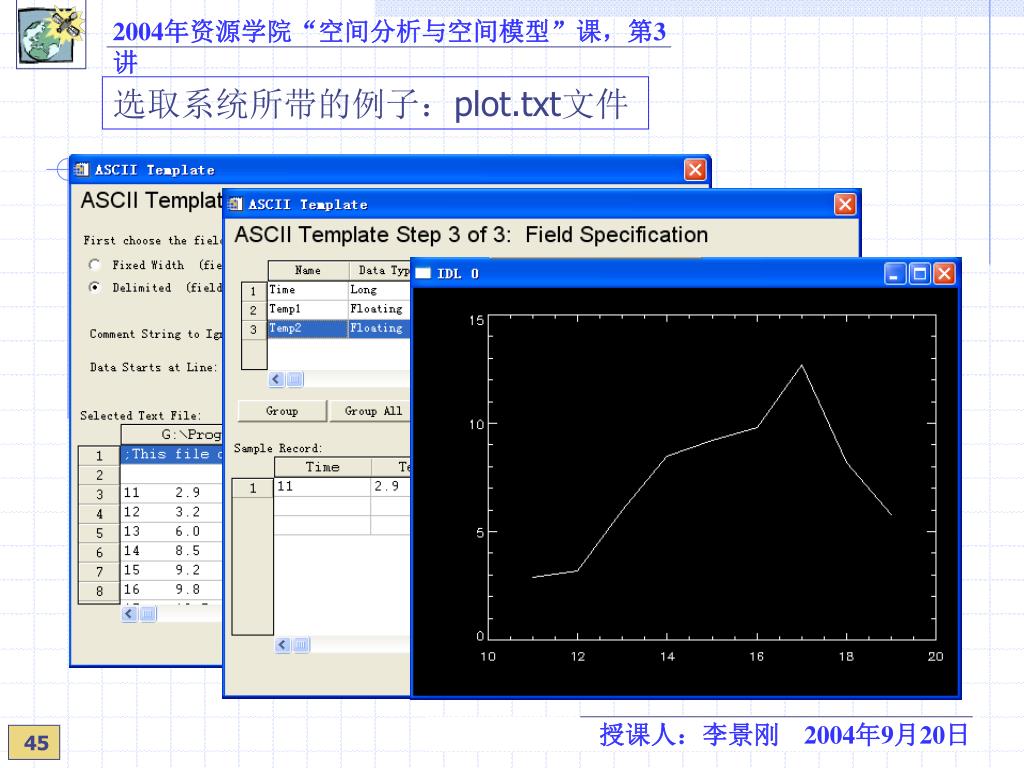
Task: Click left scroll arrow under Sample Record
Action: point(282,645)
